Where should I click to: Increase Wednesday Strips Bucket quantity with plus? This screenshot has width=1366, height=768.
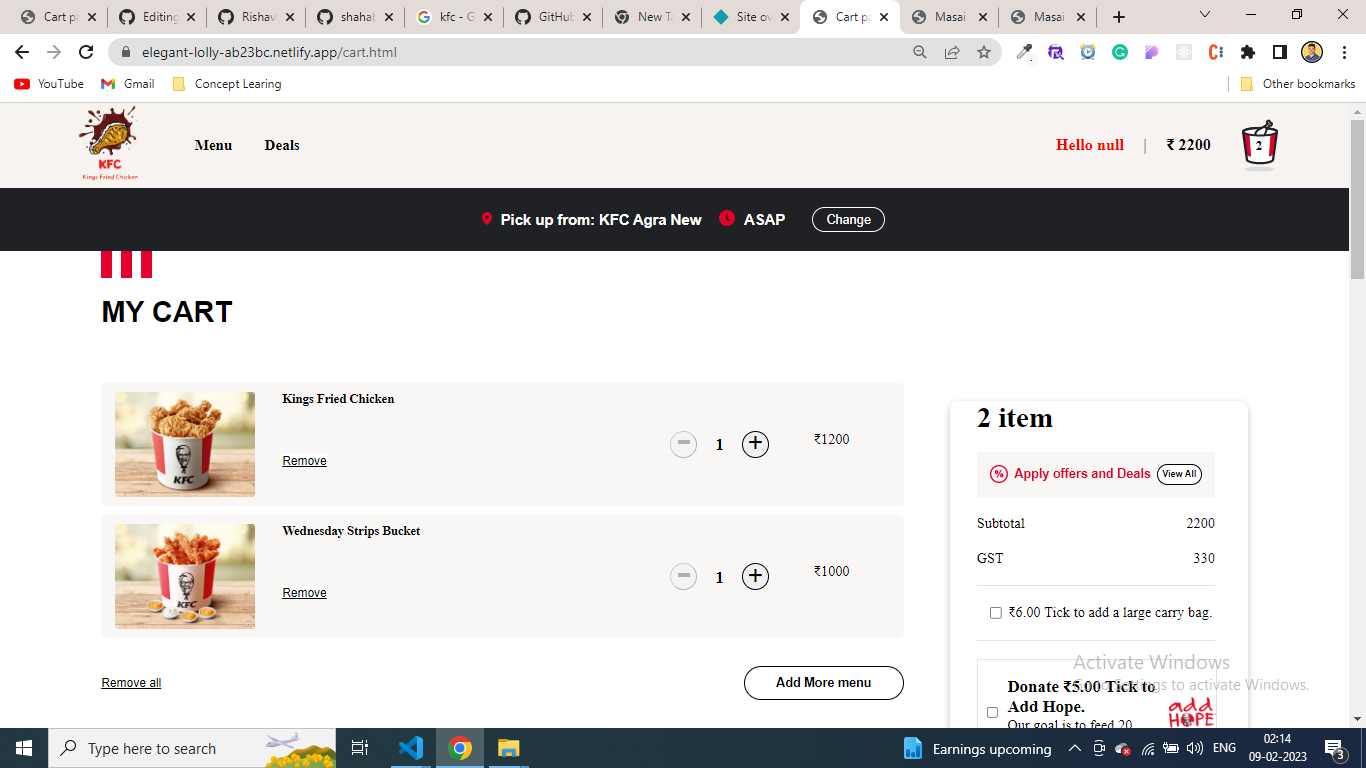(x=755, y=576)
